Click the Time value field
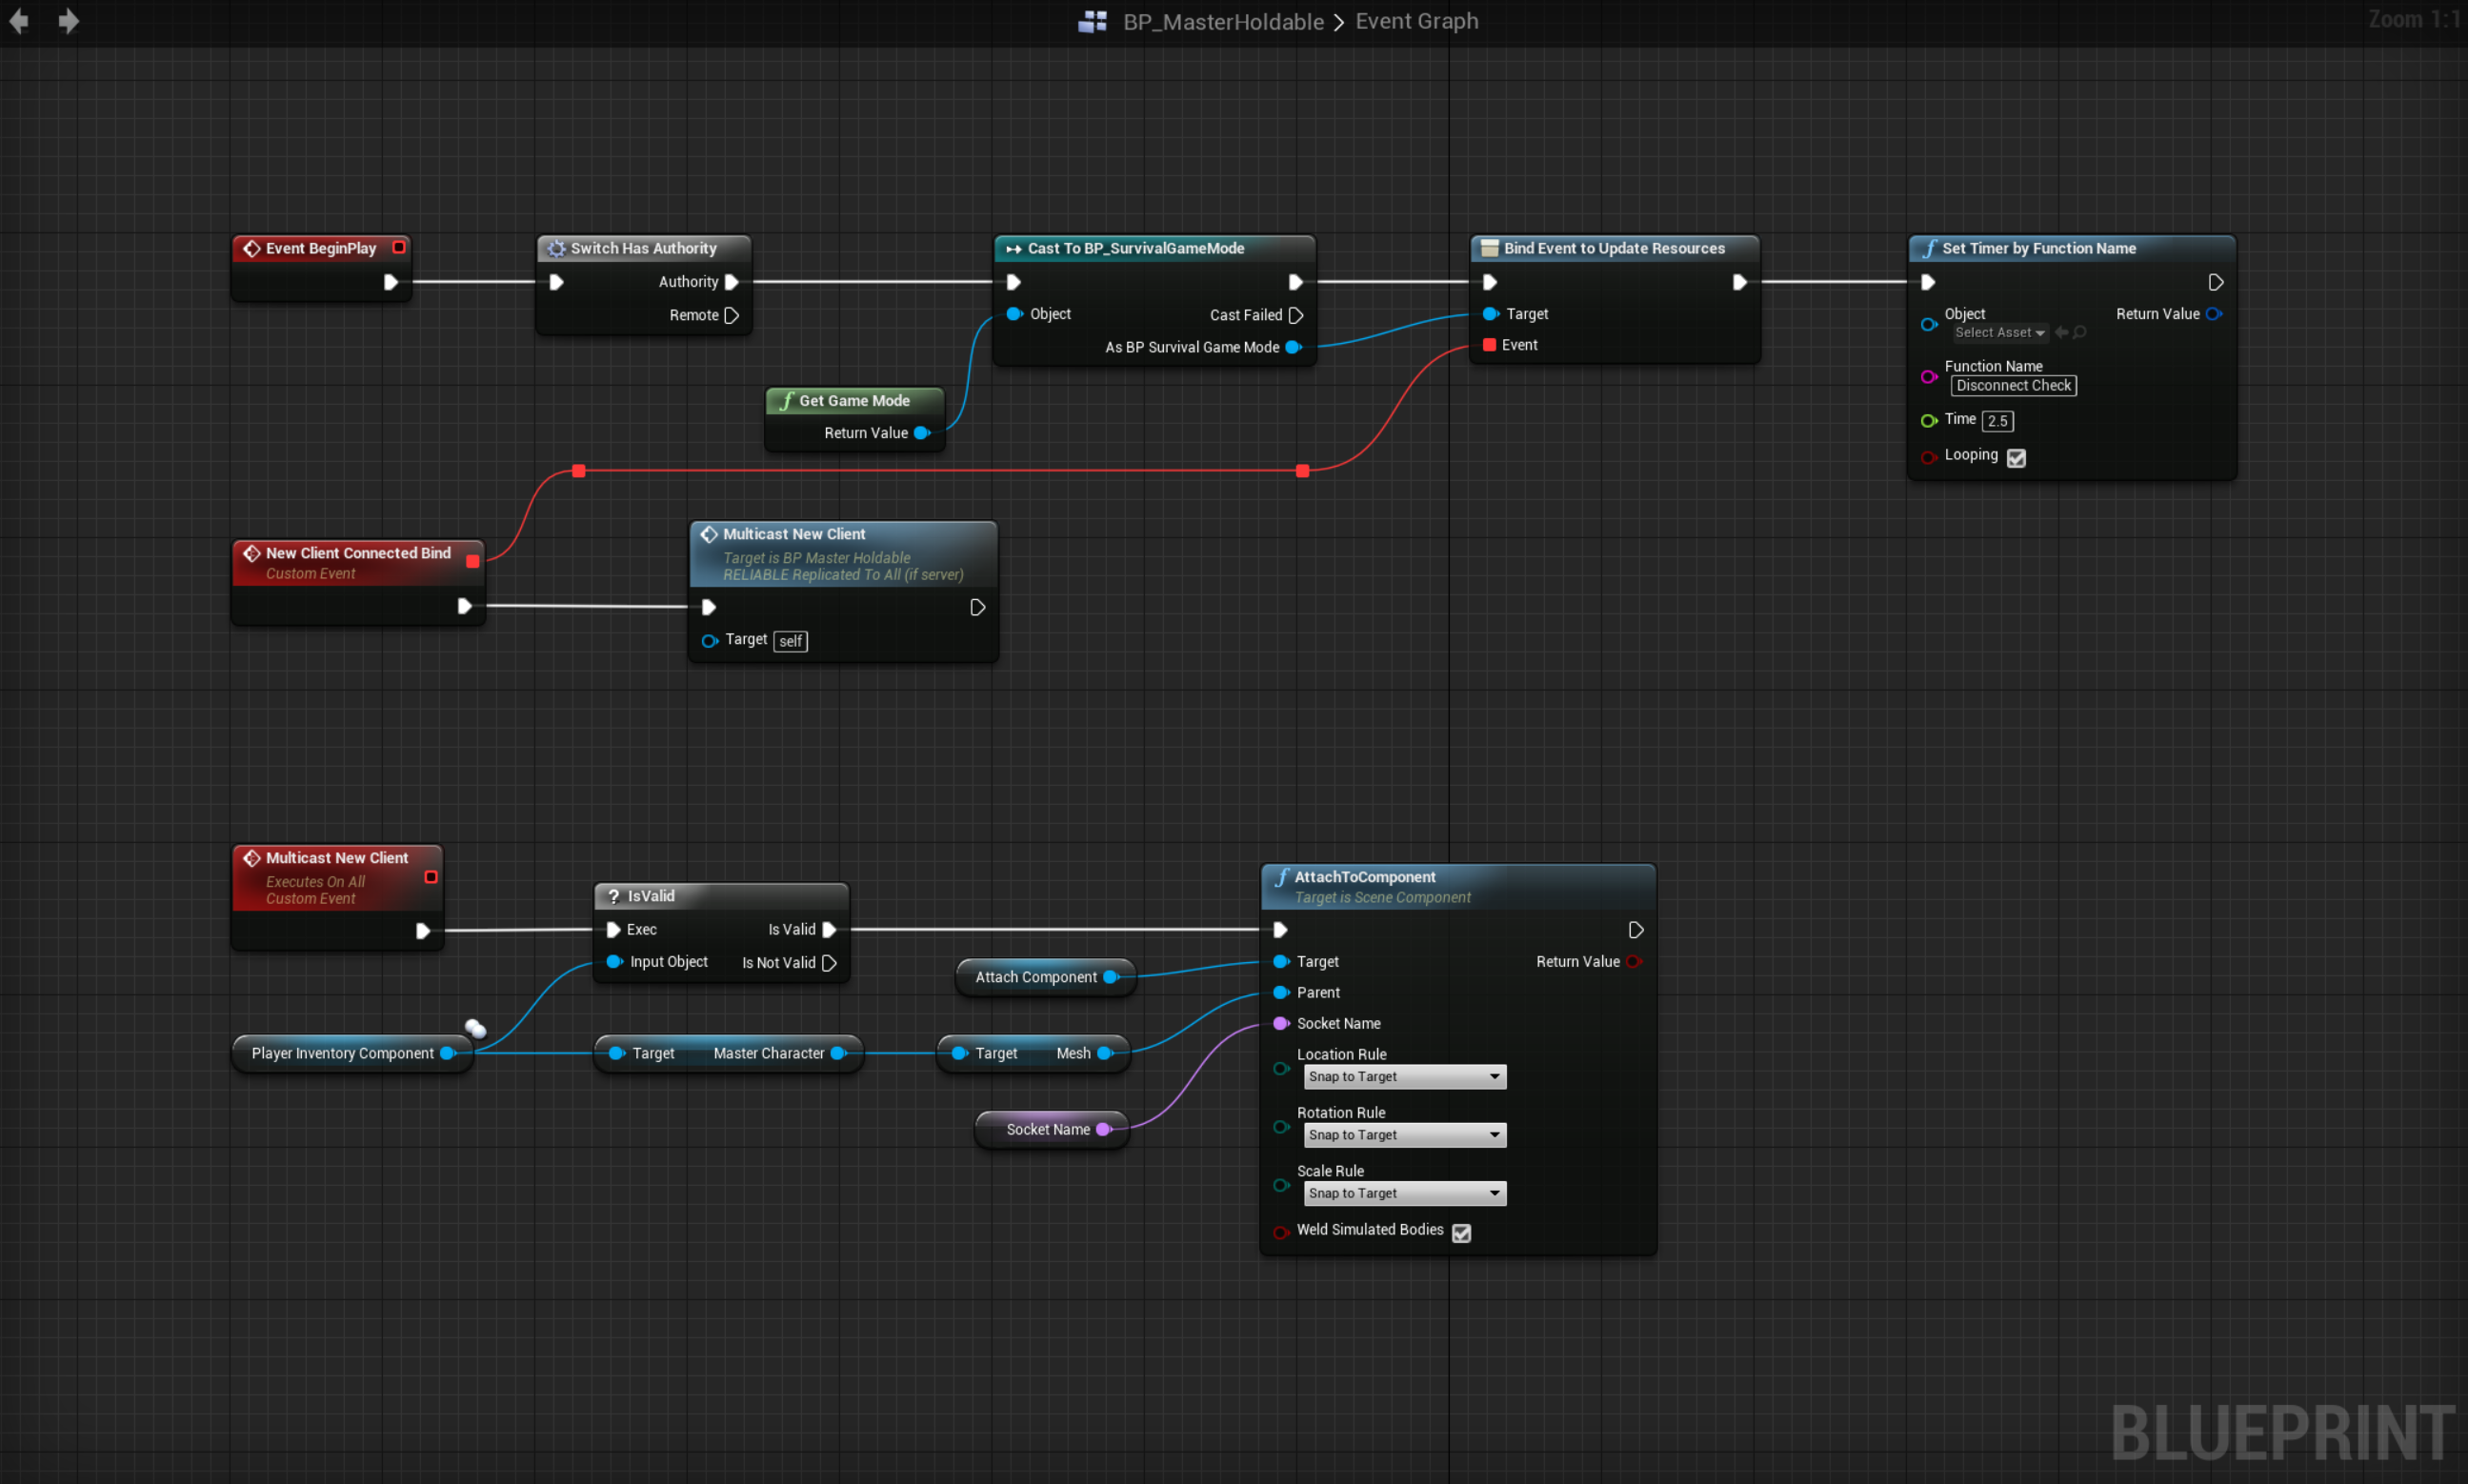This screenshot has width=2468, height=1484. click(x=1997, y=421)
